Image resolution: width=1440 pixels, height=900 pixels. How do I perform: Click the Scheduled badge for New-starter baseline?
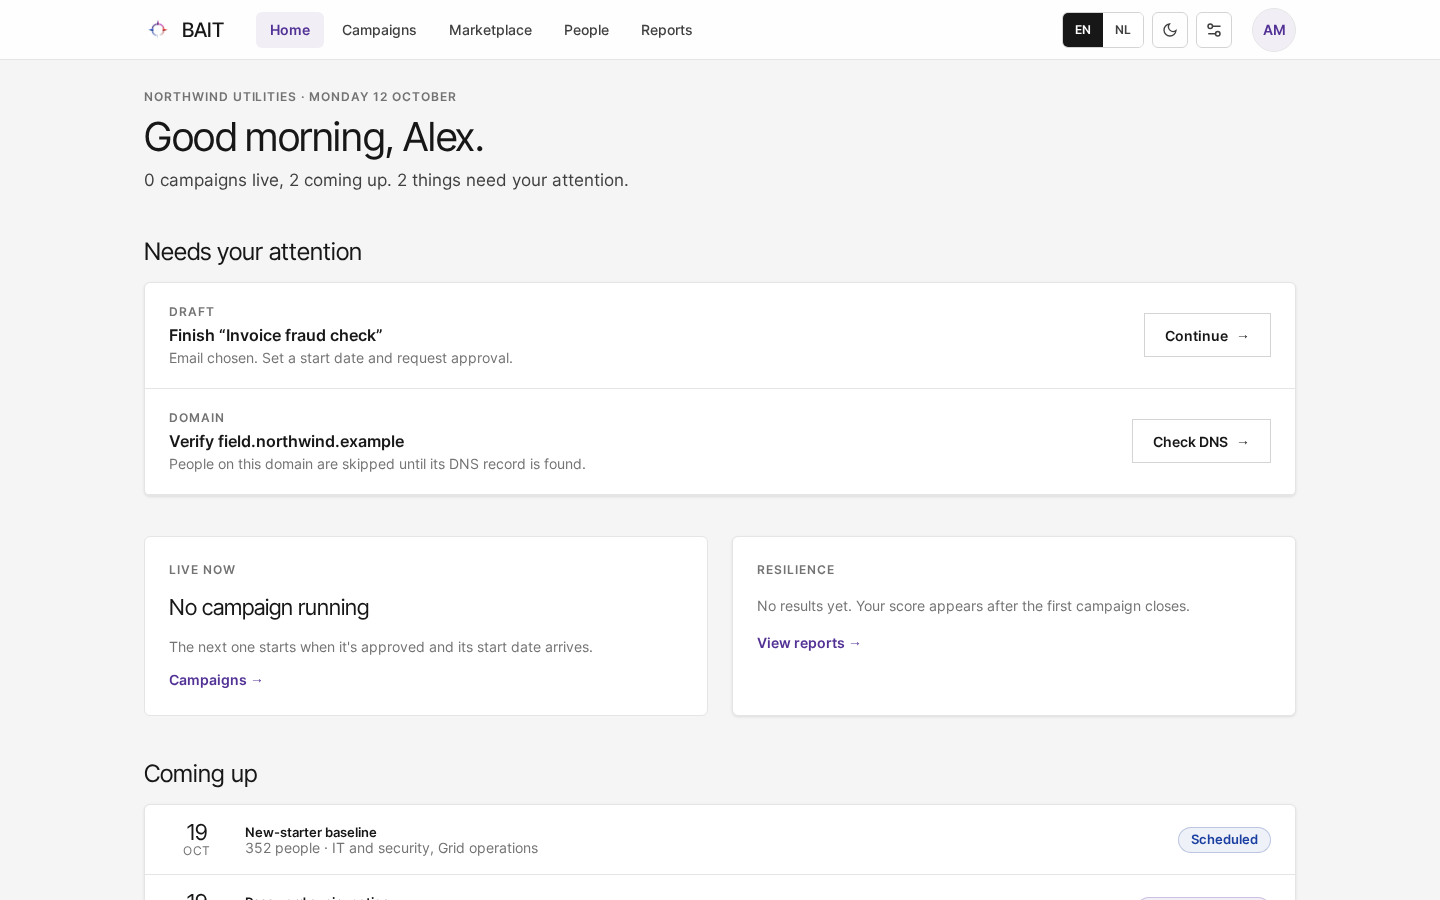1224,840
